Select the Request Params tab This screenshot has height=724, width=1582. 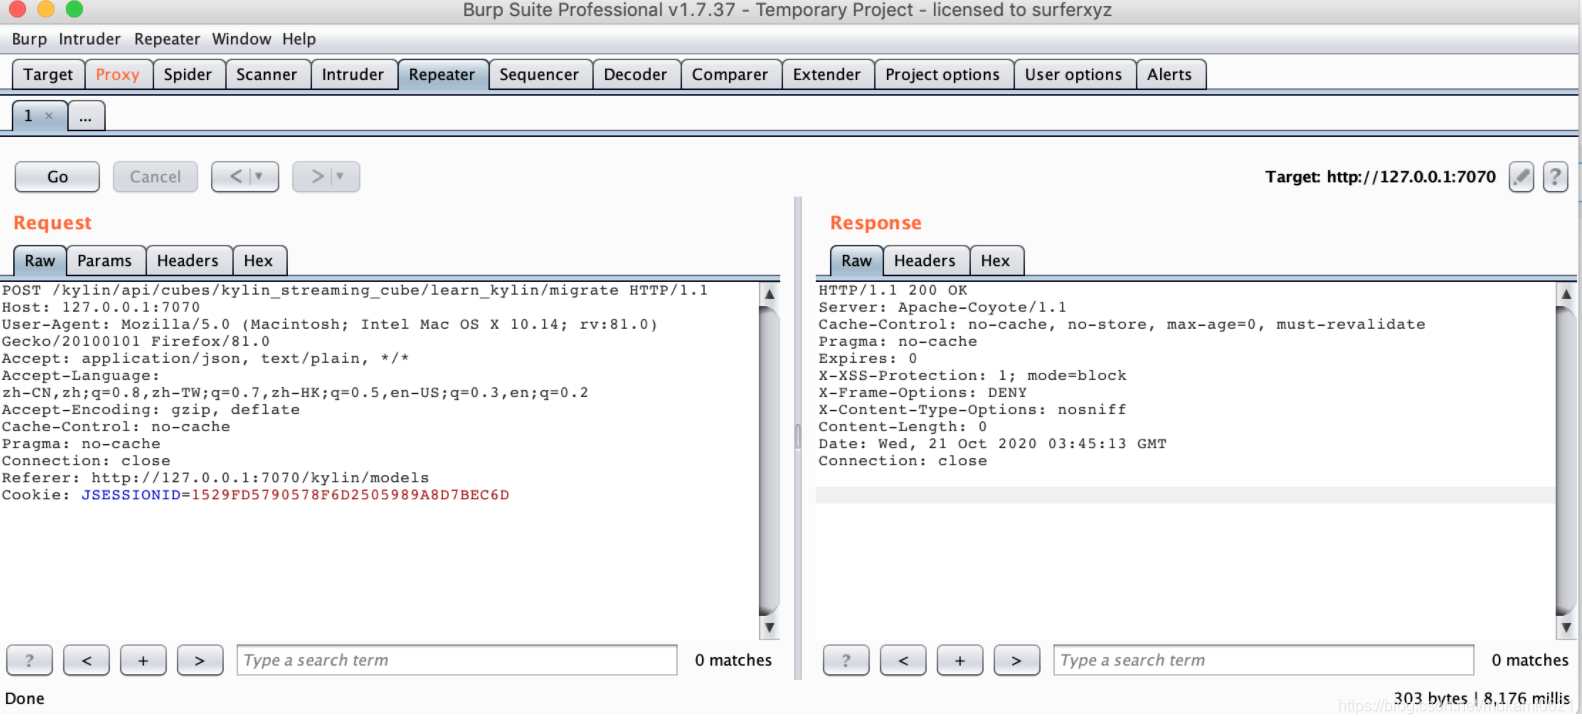105,261
